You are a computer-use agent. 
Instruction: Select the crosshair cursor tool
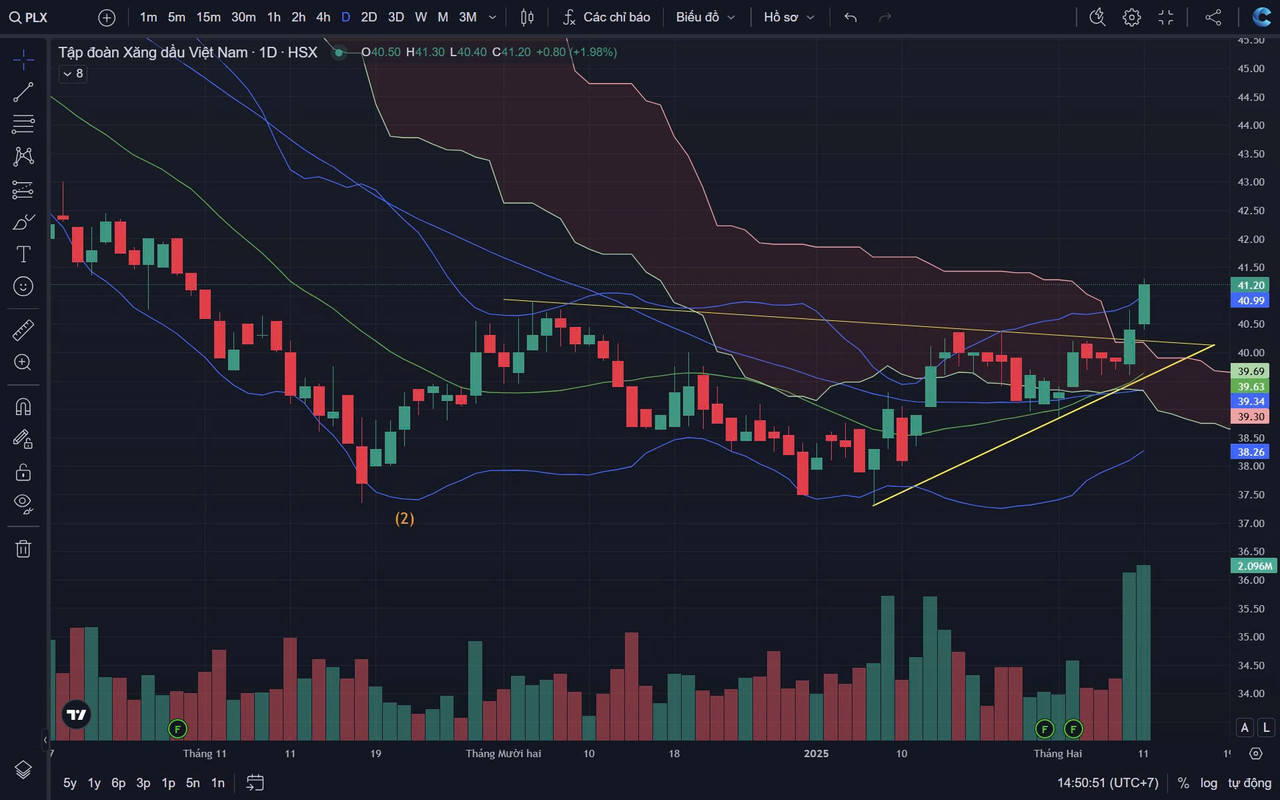click(23, 59)
